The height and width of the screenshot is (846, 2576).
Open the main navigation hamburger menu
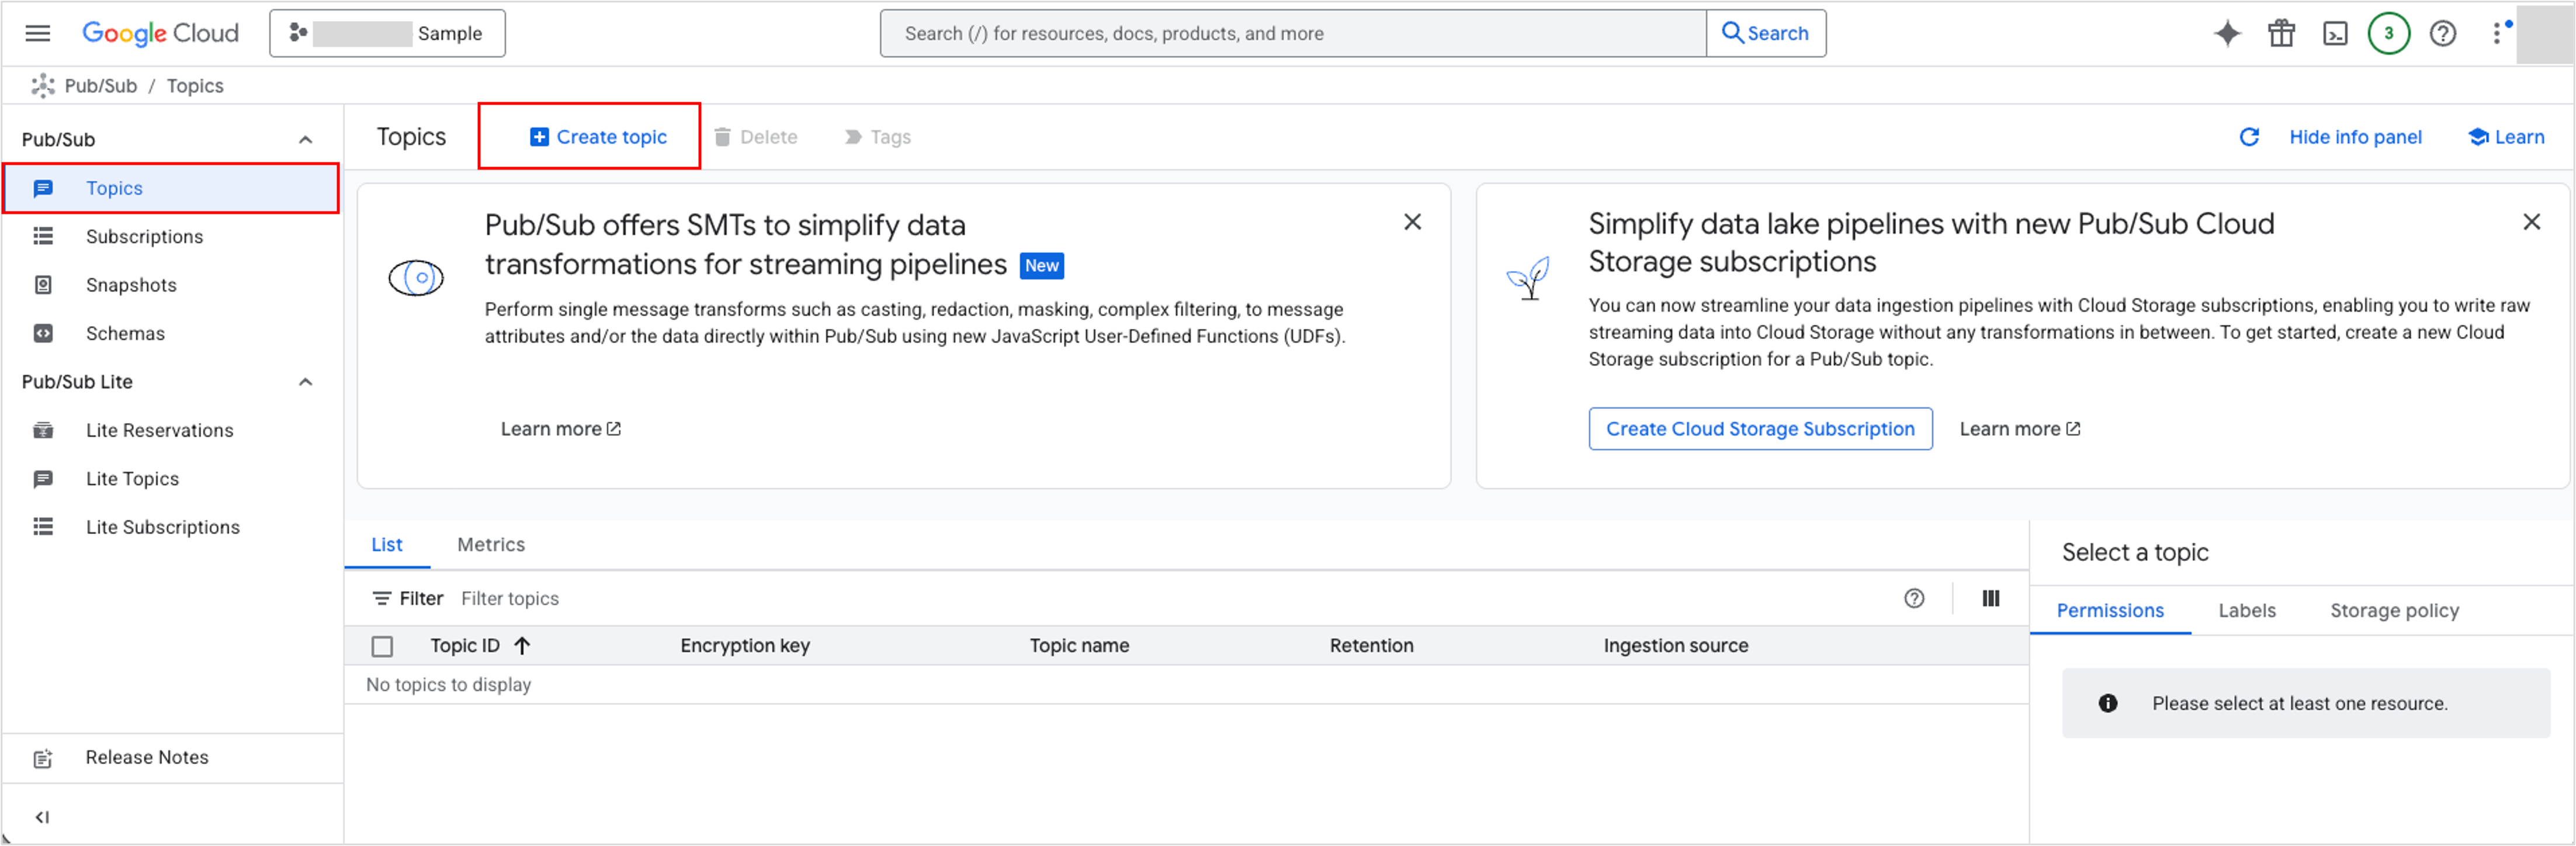[38, 33]
